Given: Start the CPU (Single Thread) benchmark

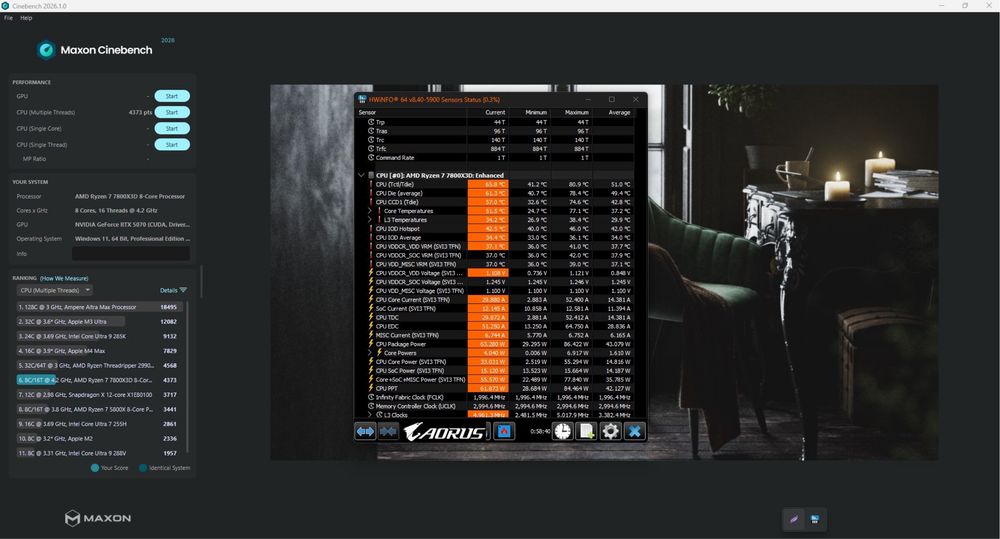Looking at the screenshot, I should pyautogui.click(x=172, y=145).
